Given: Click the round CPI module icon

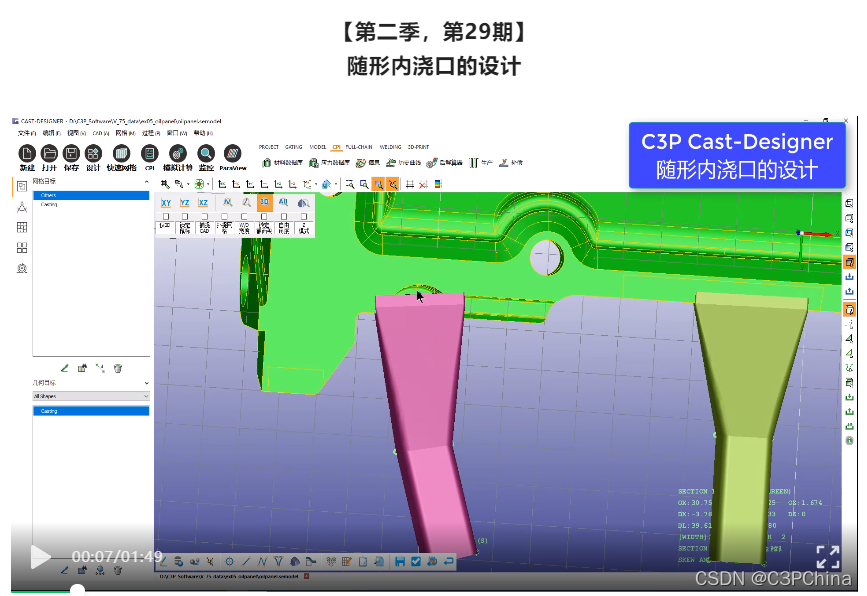Looking at the screenshot, I should coord(149,154).
